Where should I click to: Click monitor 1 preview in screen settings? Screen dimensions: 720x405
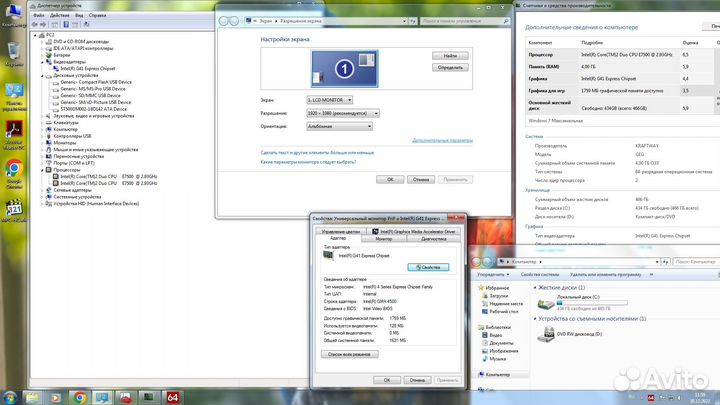pos(344,69)
